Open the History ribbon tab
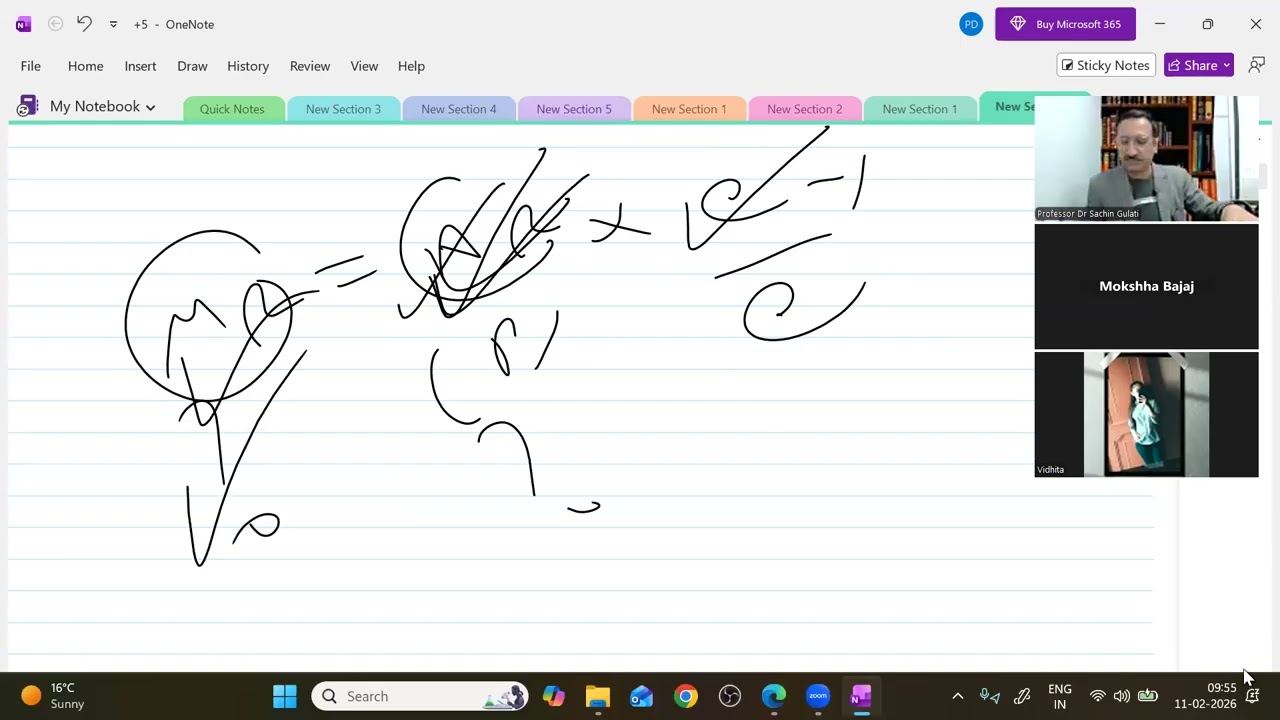 click(x=248, y=66)
